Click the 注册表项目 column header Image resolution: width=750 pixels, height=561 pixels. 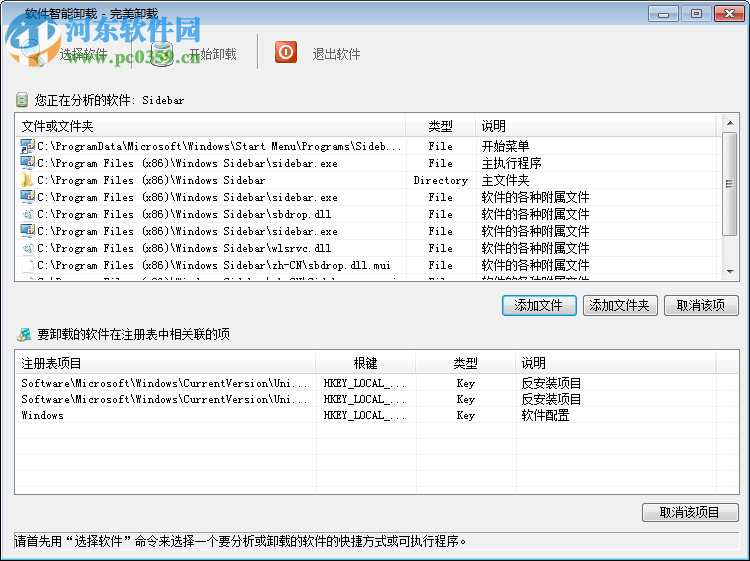point(165,363)
